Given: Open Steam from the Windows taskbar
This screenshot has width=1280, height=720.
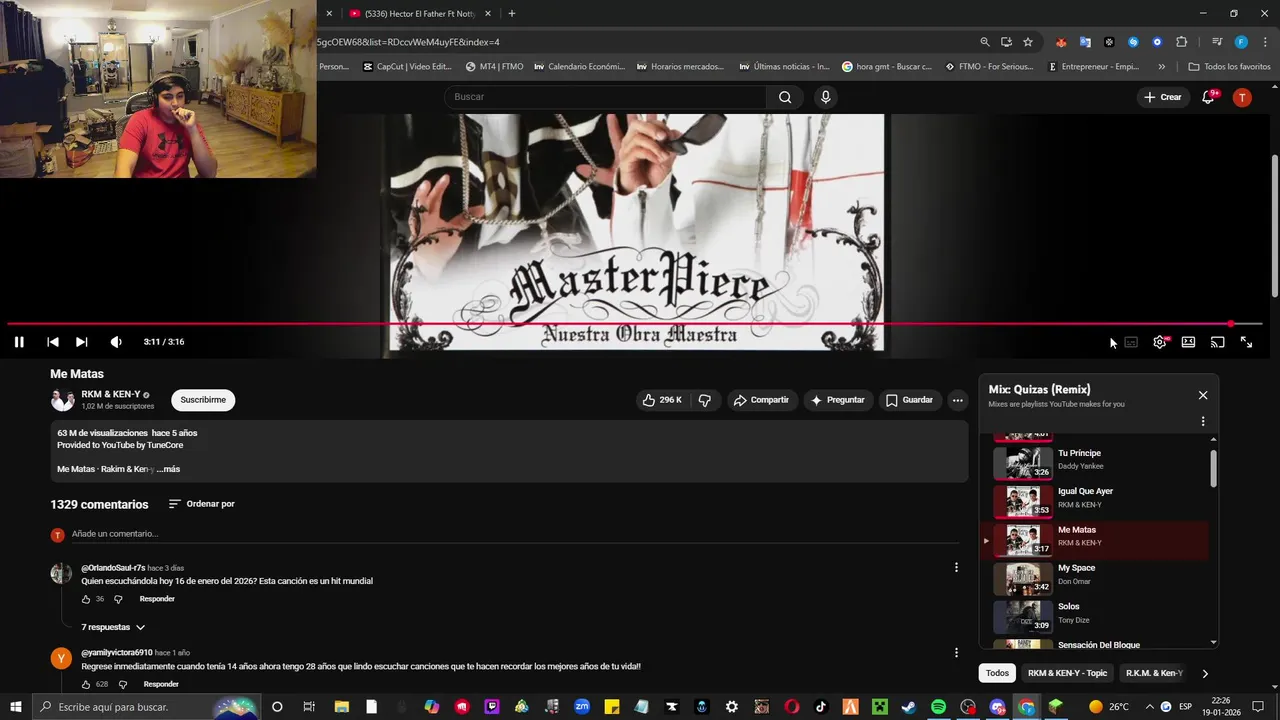Looking at the screenshot, I should tap(908, 707).
